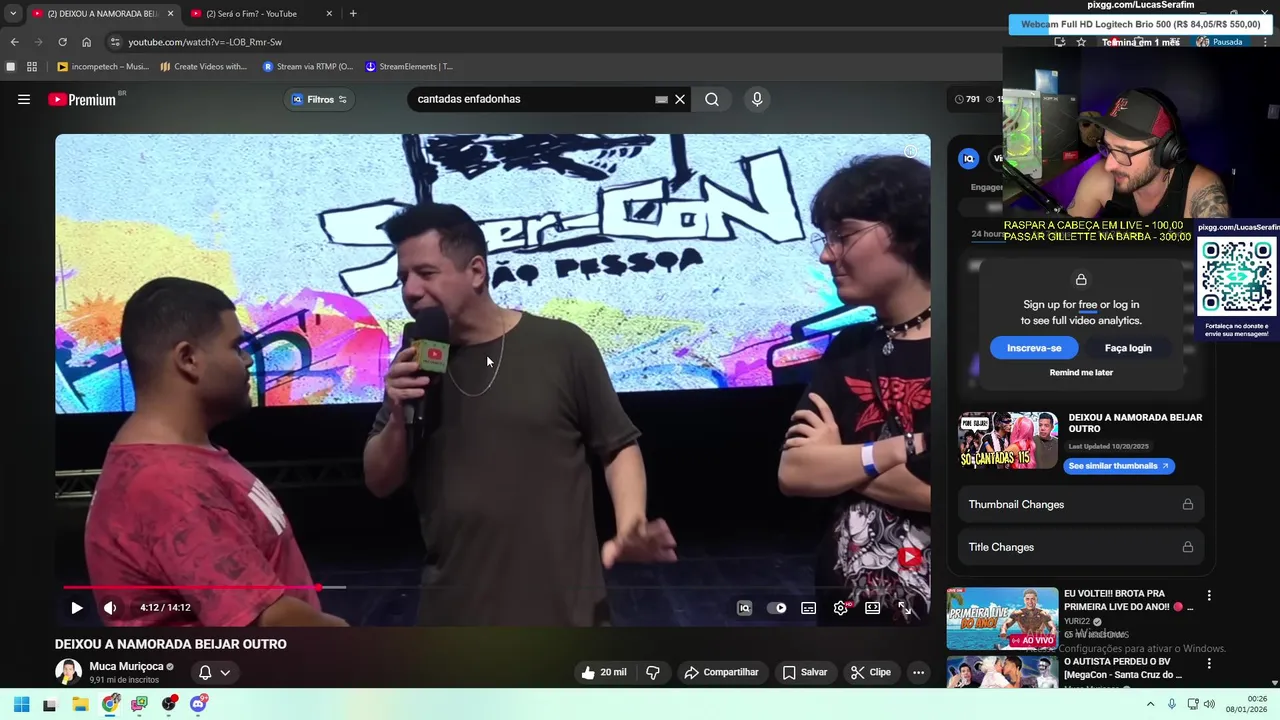This screenshot has width=1280, height=720.
Task: Open vidIQ icon in player controls
Action: point(744,608)
